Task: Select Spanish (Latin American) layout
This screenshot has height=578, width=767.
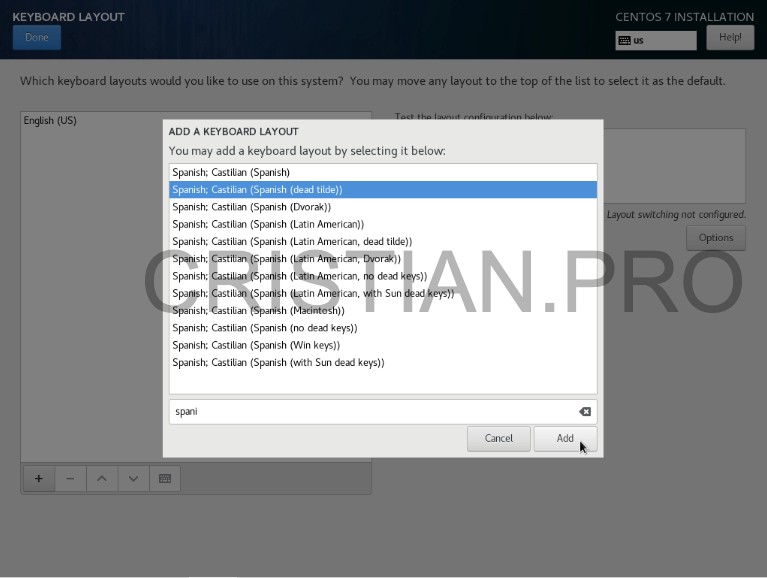Action: point(383,224)
